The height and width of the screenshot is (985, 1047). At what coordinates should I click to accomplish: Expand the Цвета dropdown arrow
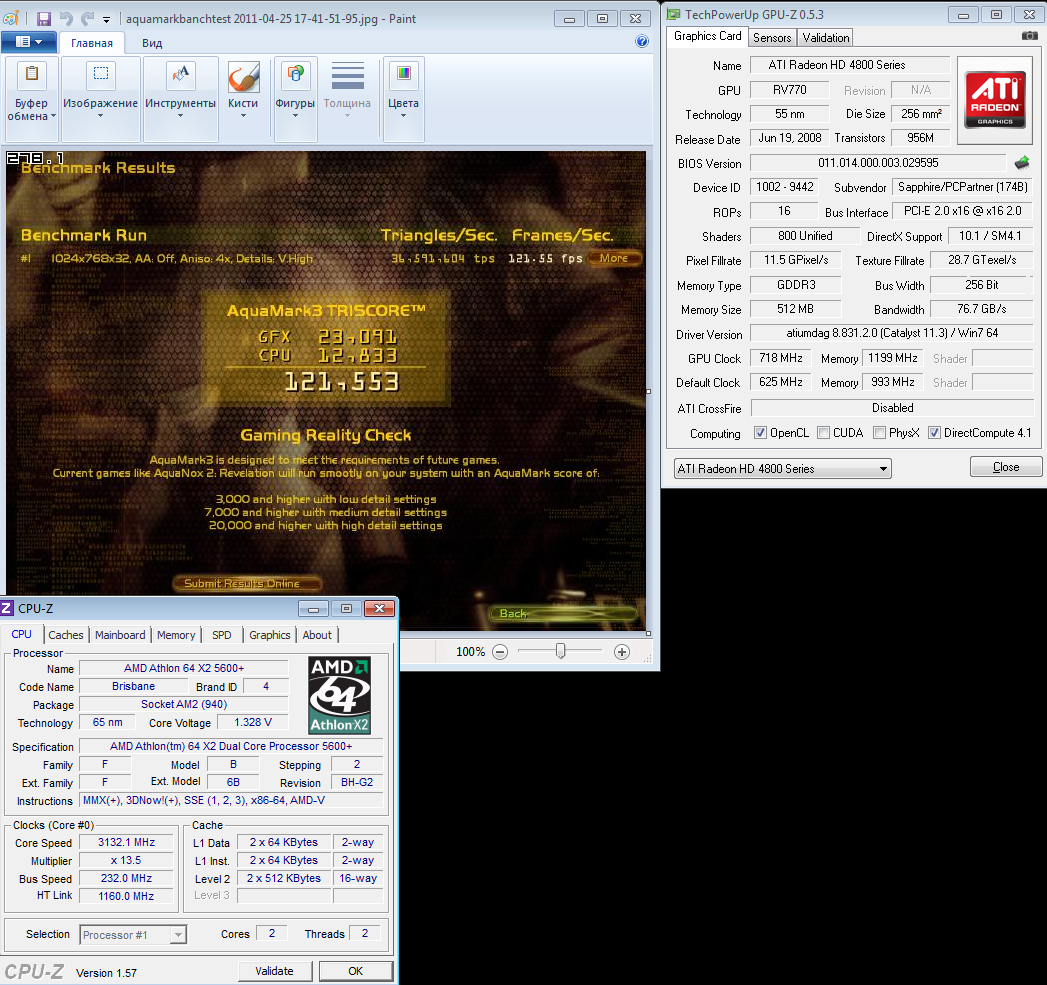click(x=403, y=116)
